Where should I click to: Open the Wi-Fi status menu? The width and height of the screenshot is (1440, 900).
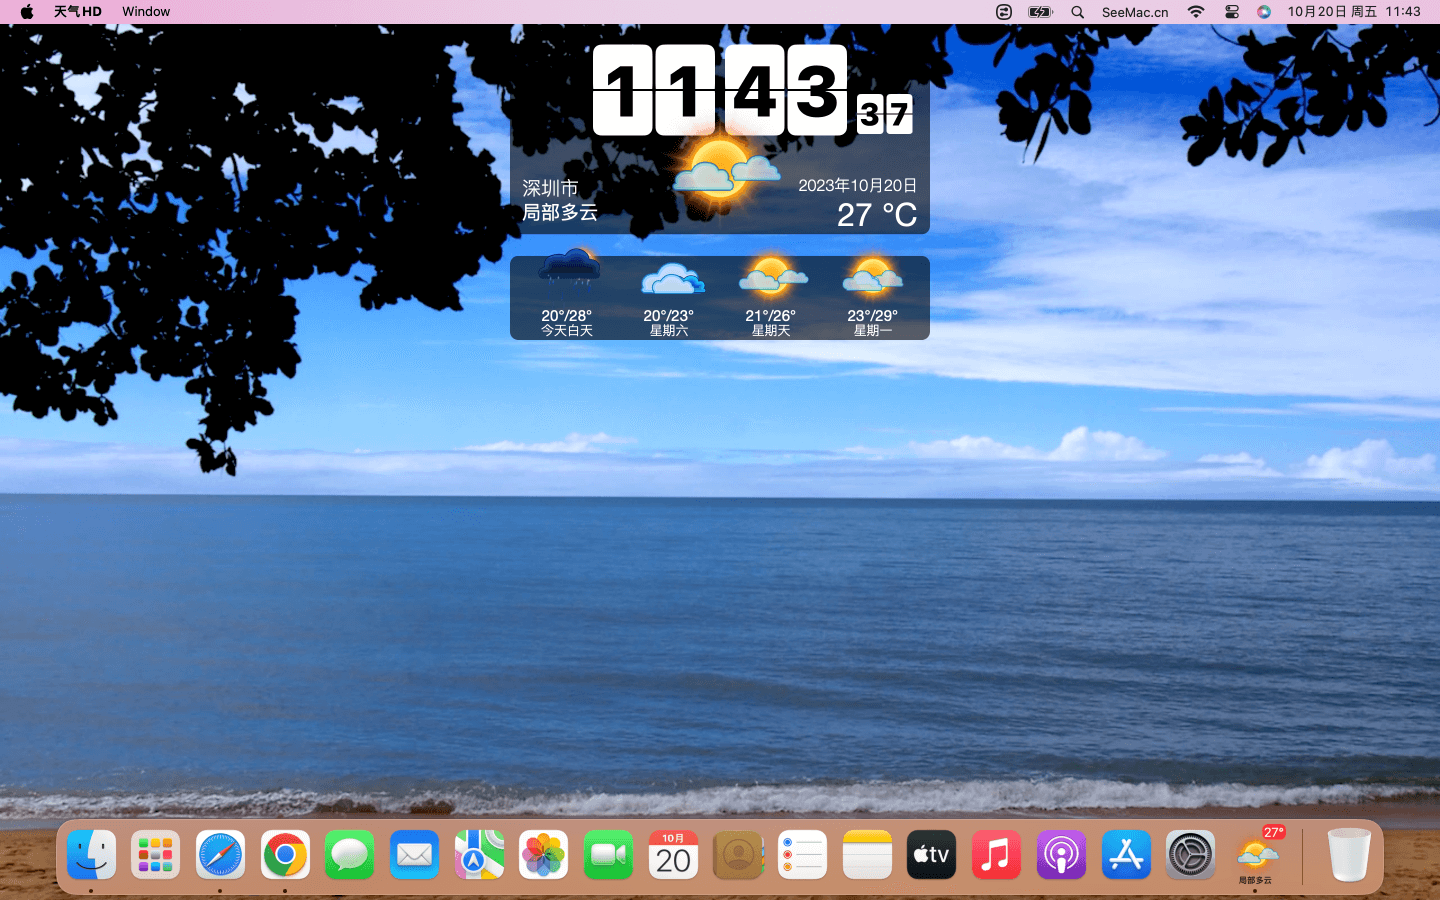[1196, 12]
